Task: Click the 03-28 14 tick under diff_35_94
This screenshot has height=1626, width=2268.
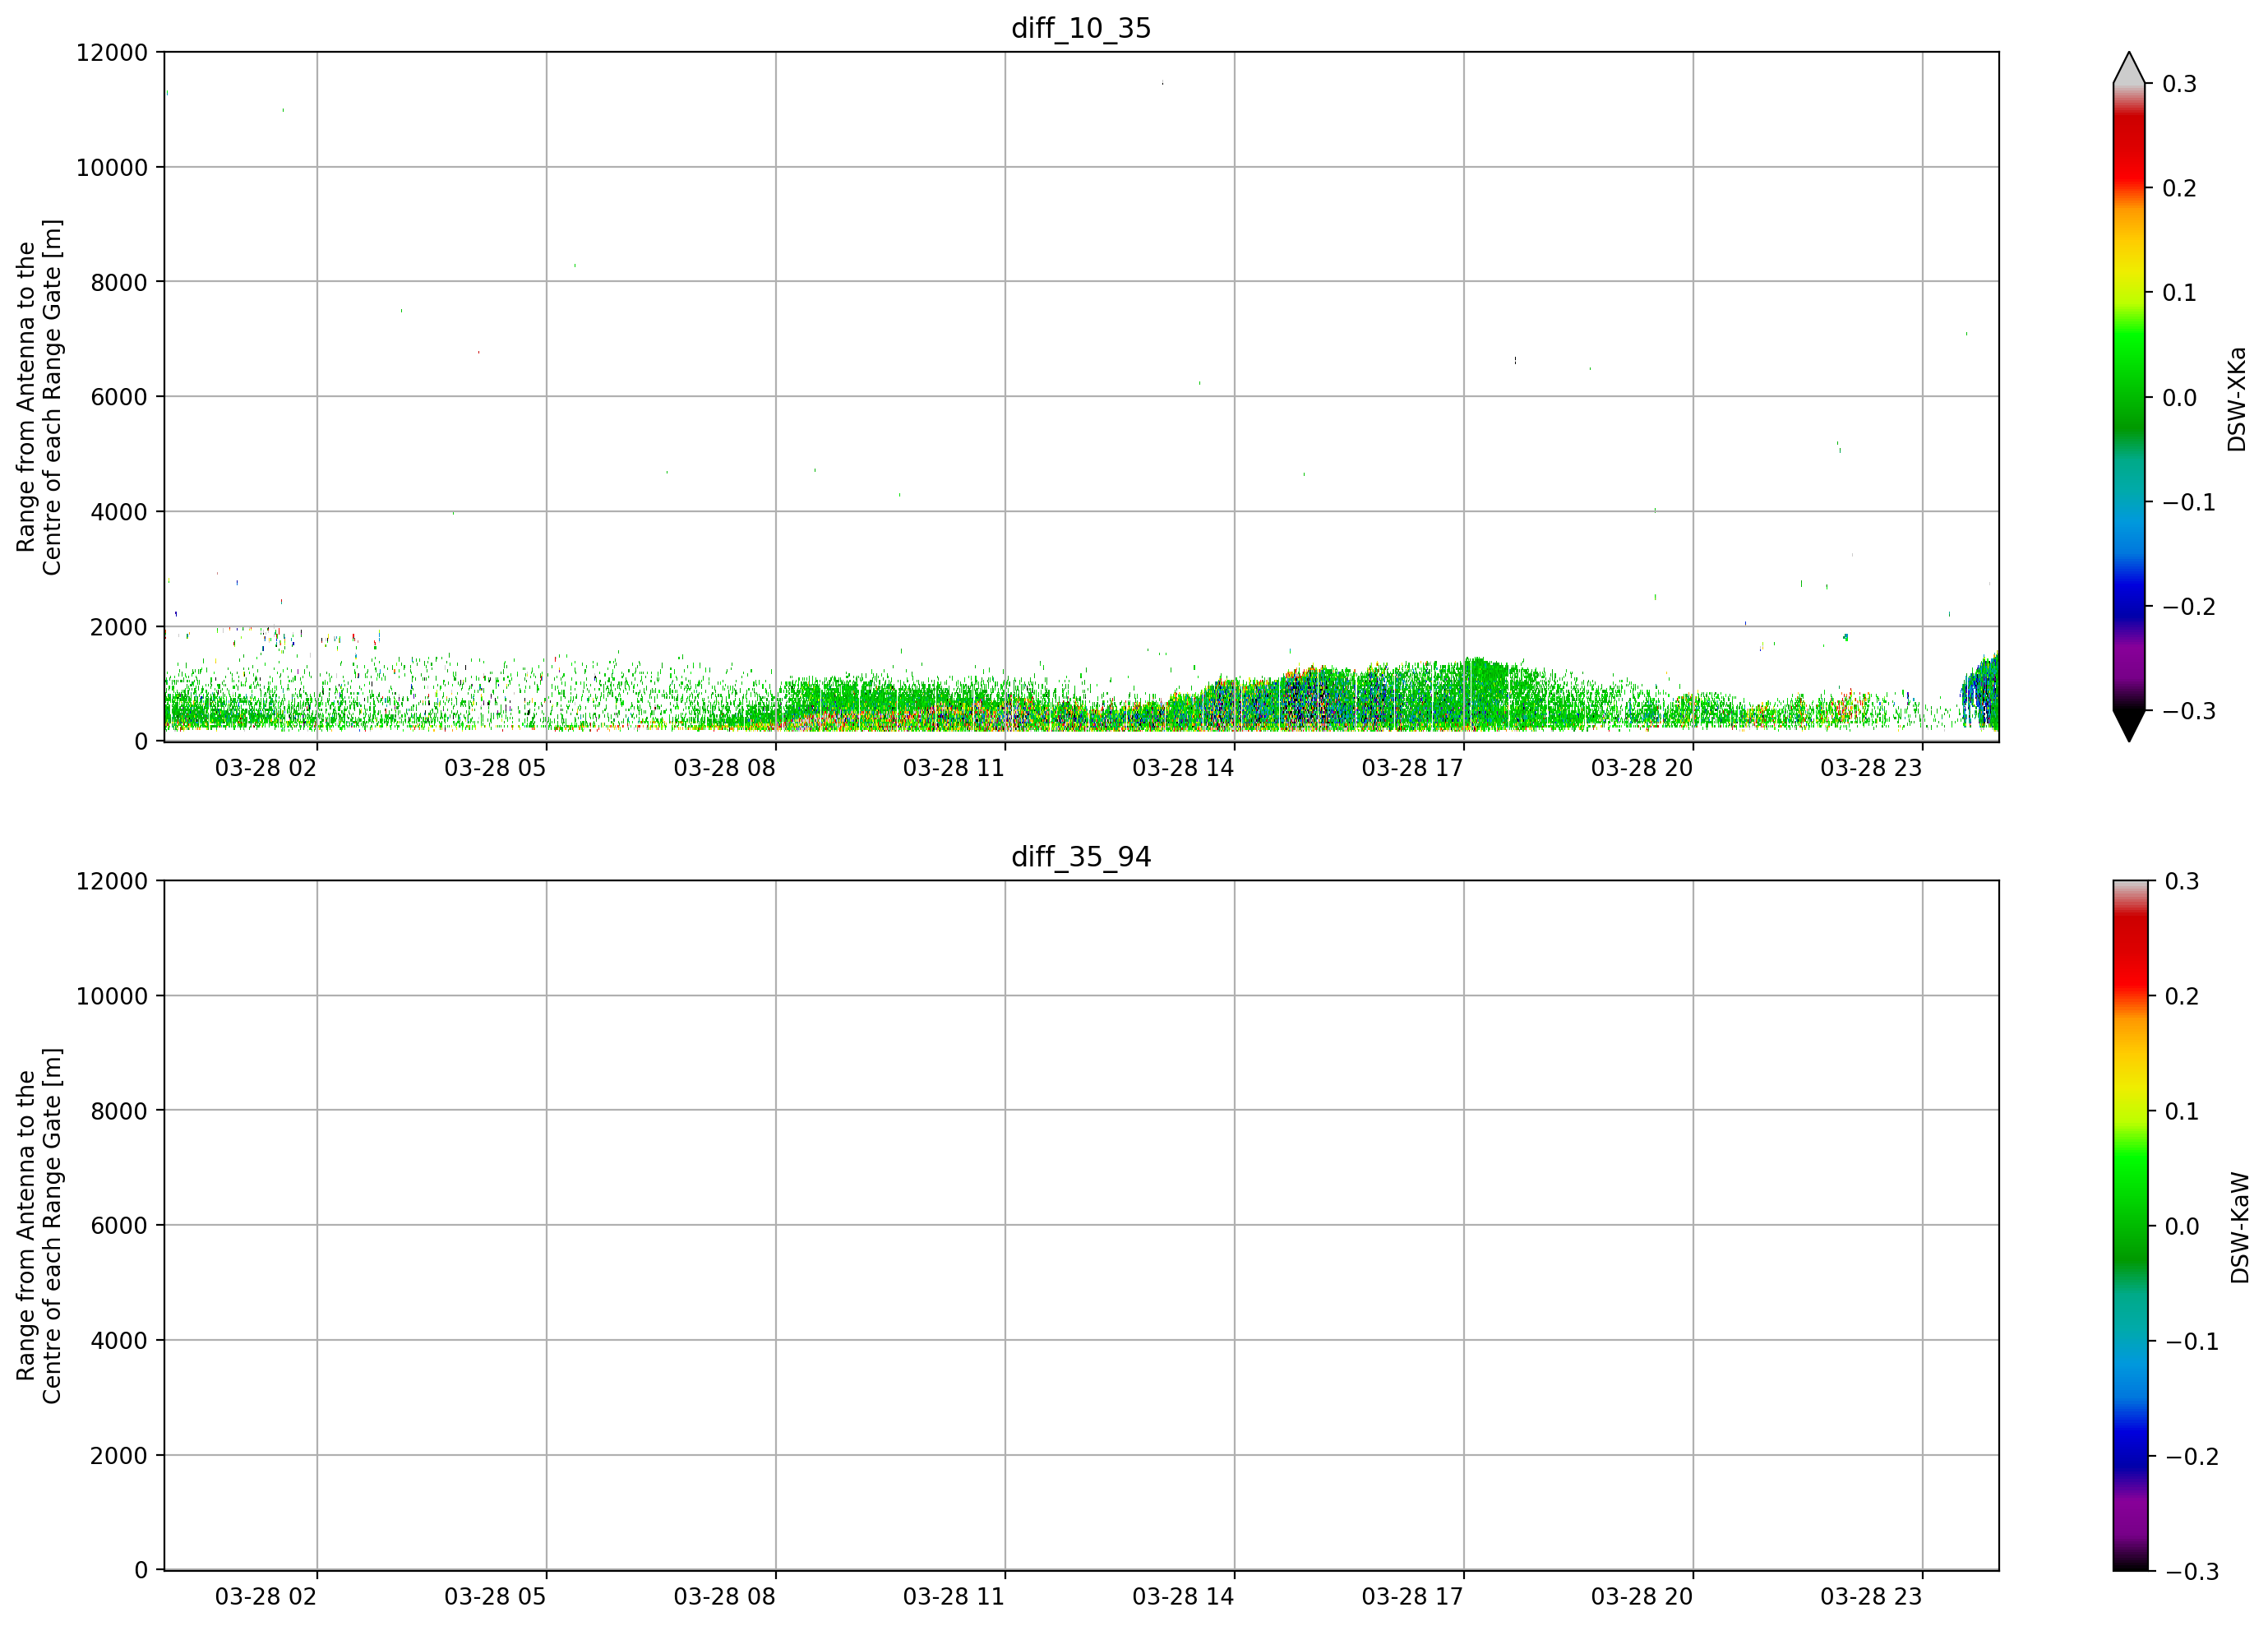Action: coord(1183,1596)
